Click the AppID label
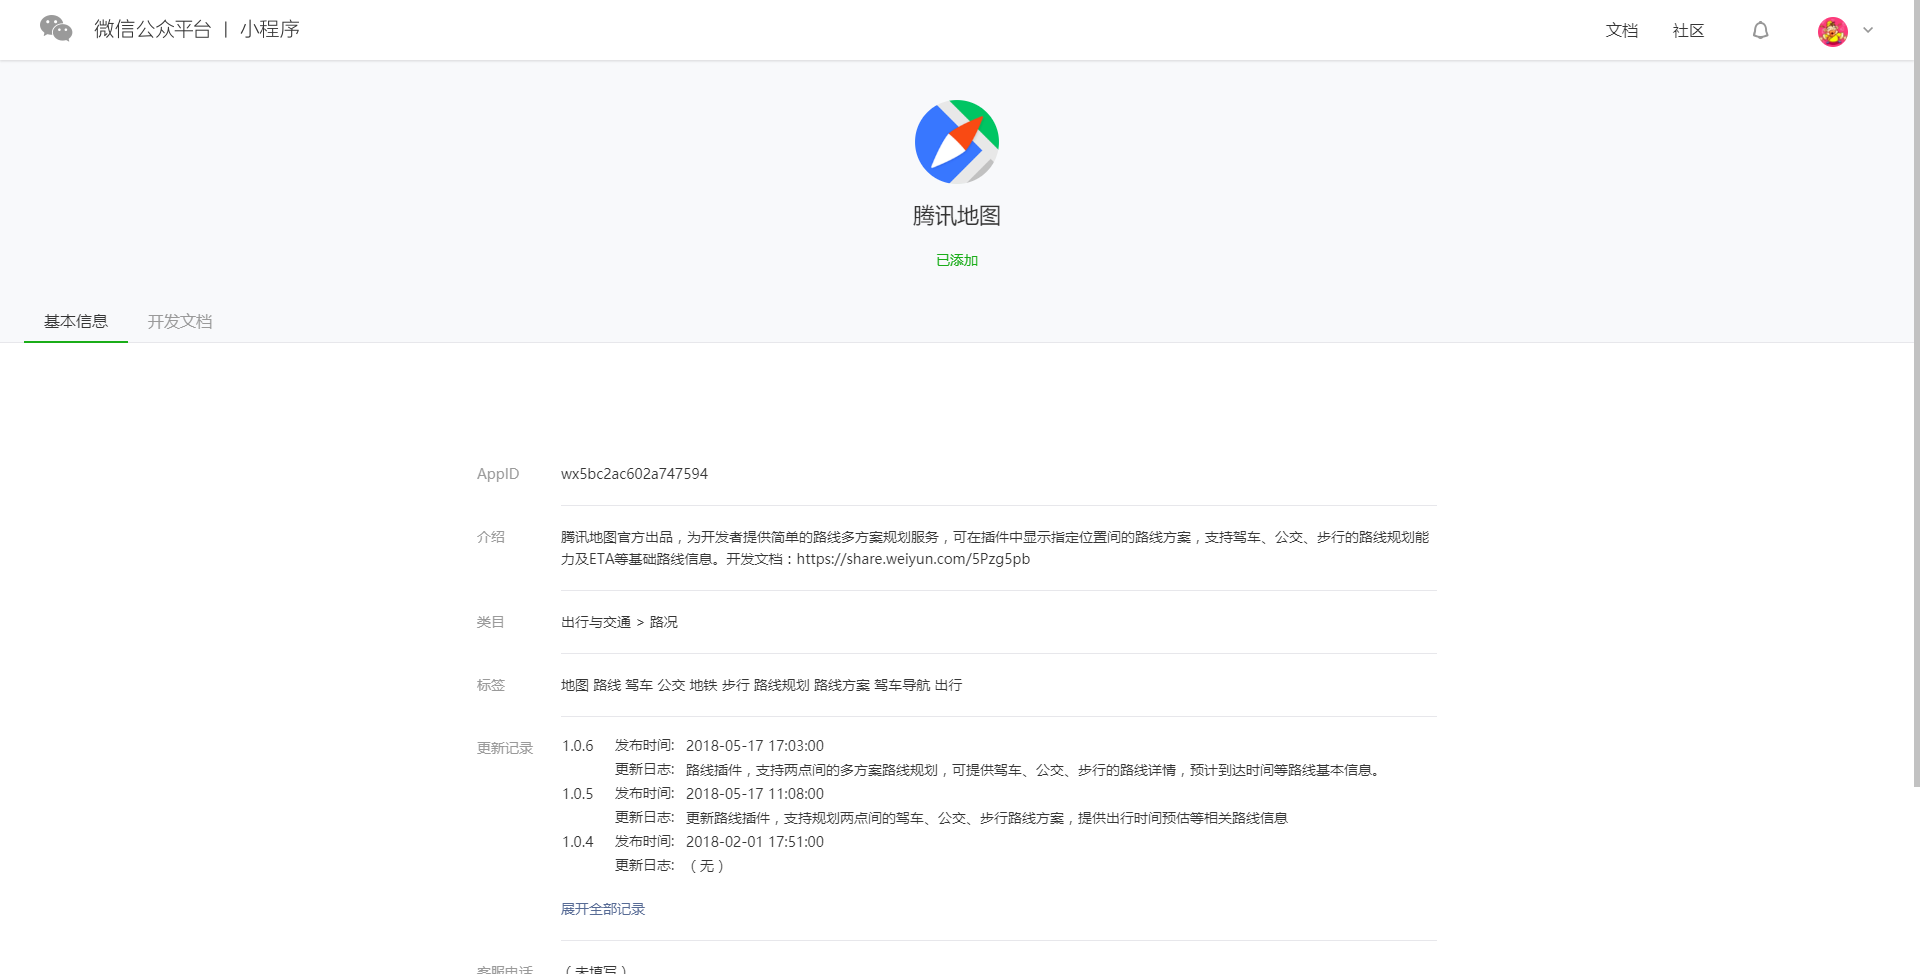 498,474
